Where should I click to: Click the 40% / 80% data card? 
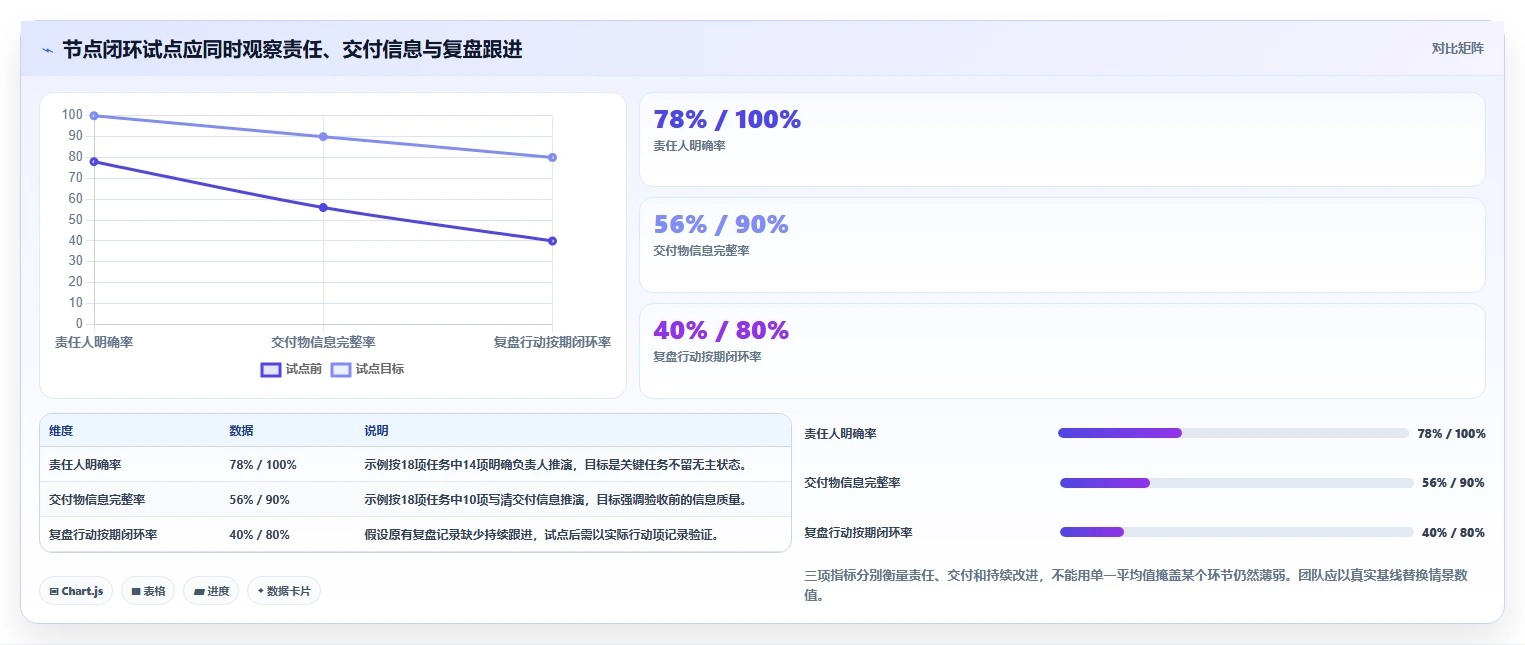pyautogui.click(x=1062, y=351)
